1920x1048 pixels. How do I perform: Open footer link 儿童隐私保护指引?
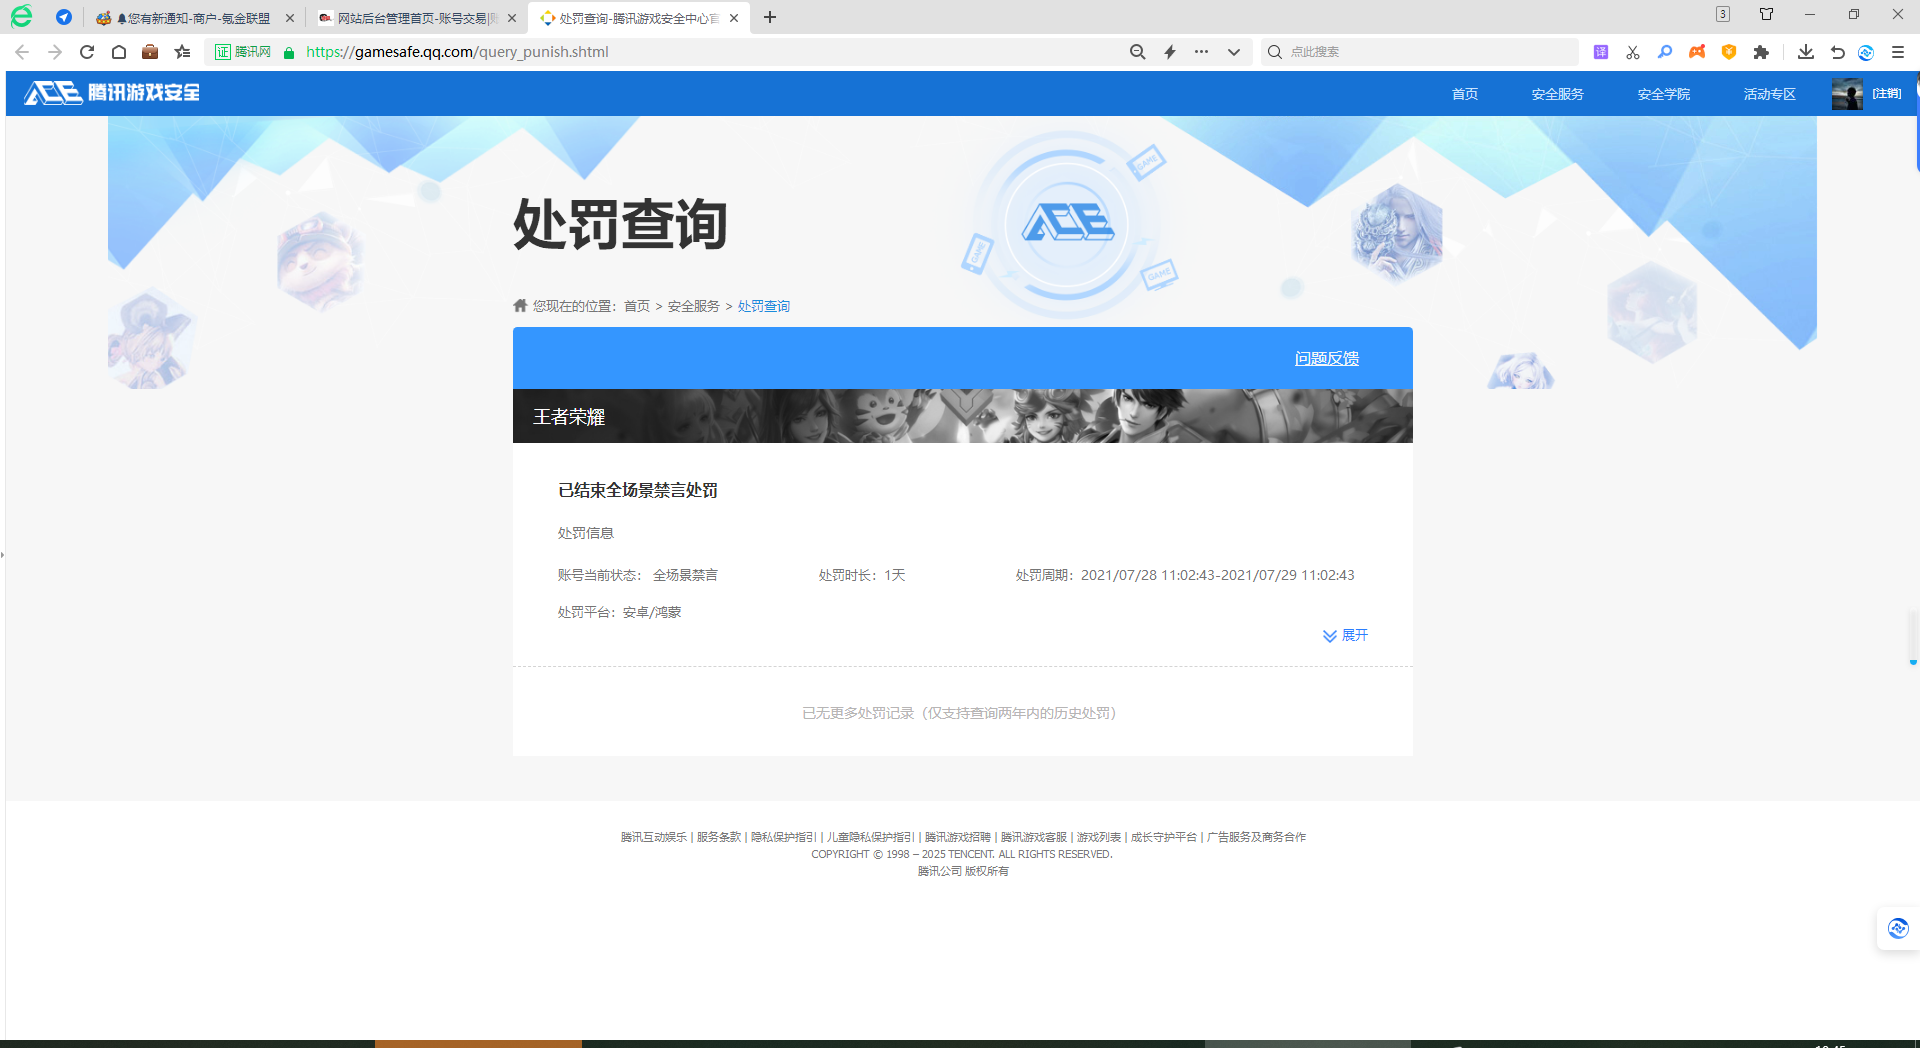871,837
